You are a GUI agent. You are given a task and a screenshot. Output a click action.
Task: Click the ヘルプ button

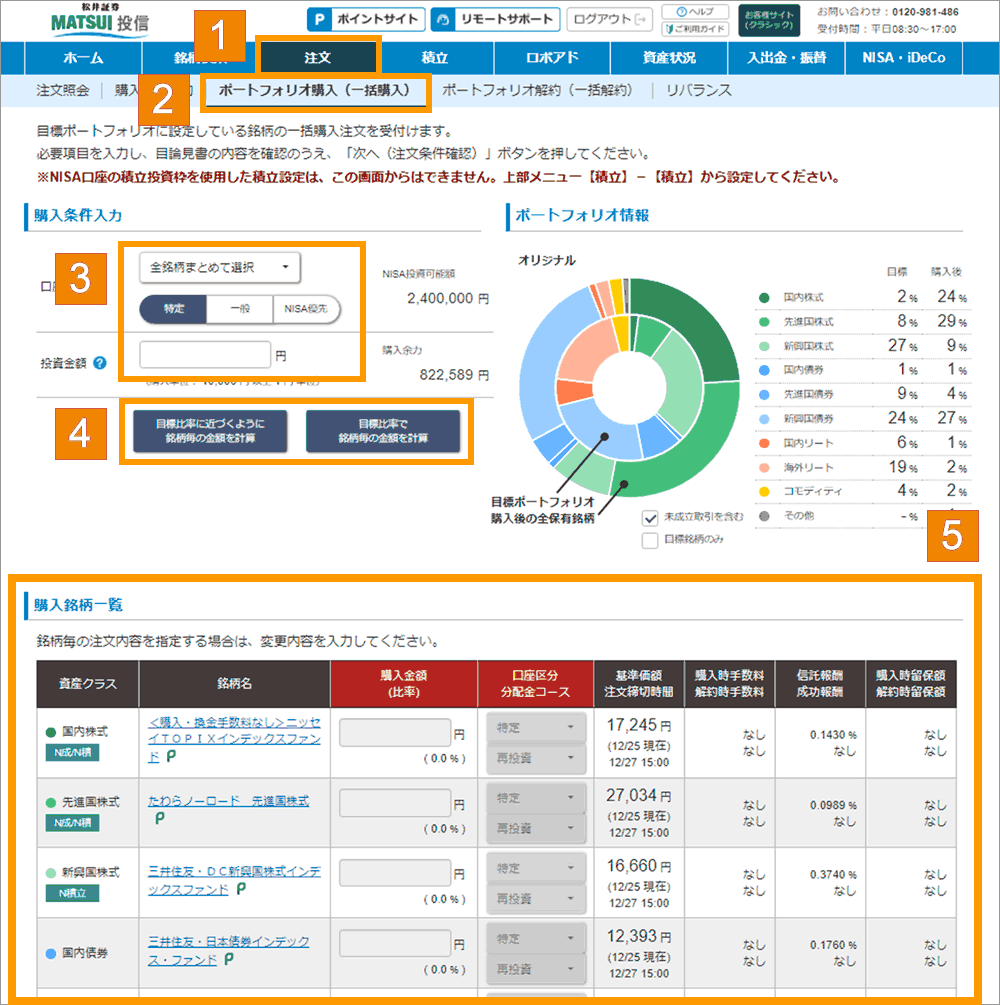[695, 12]
